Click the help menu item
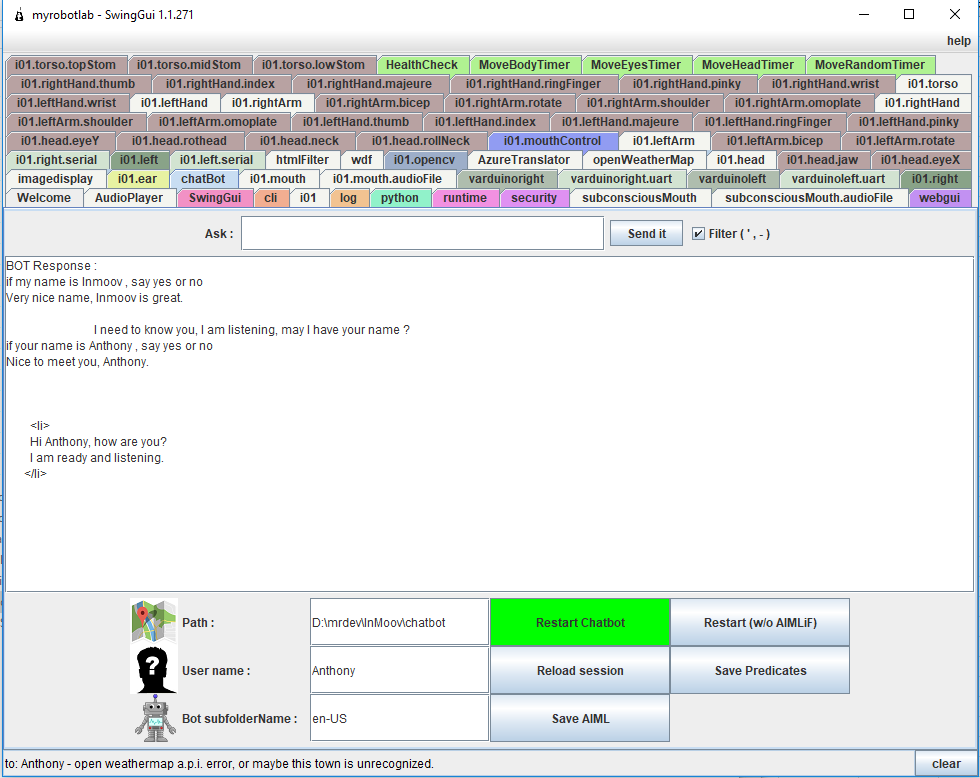Viewport: 980px width, 778px height. [x=958, y=41]
